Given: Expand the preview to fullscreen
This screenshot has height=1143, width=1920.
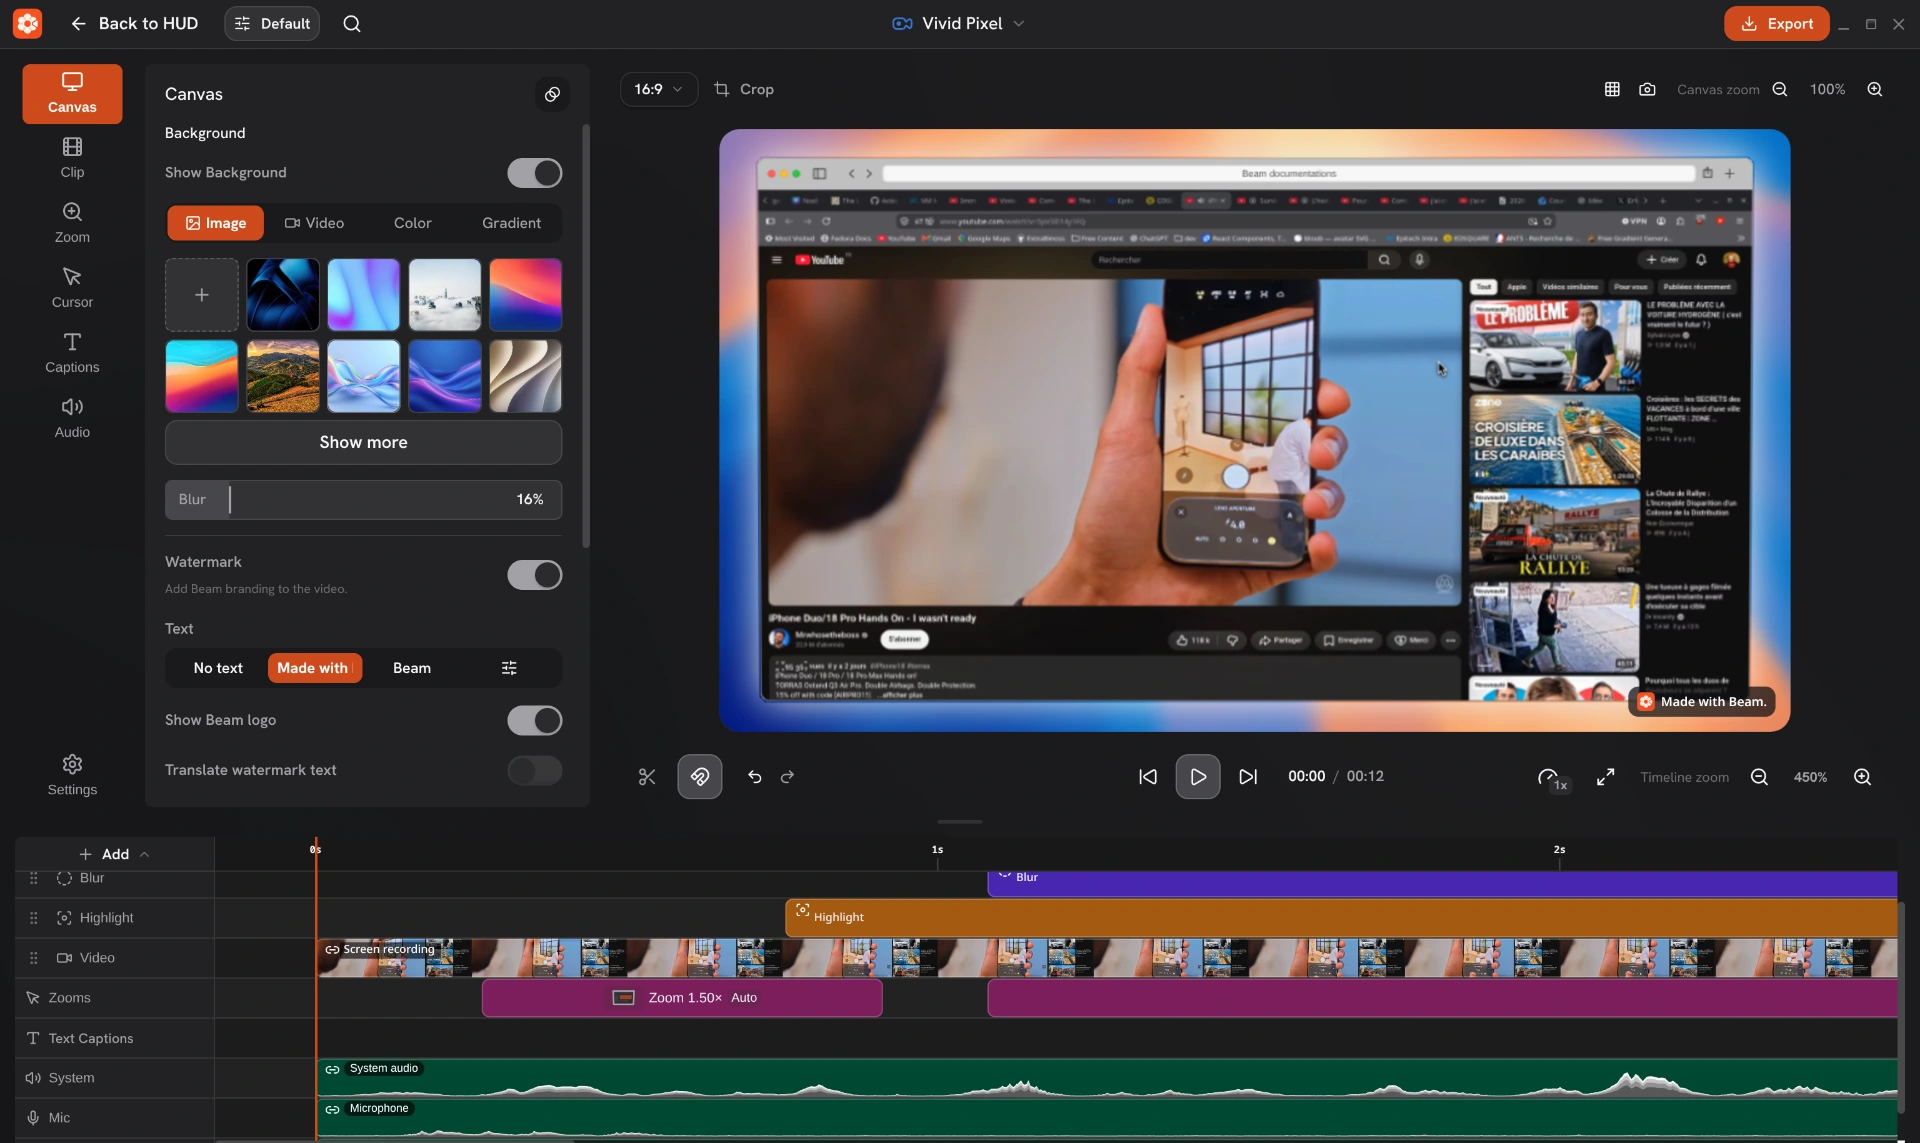Looking at the screenshot, I should tap(1606, 777).
